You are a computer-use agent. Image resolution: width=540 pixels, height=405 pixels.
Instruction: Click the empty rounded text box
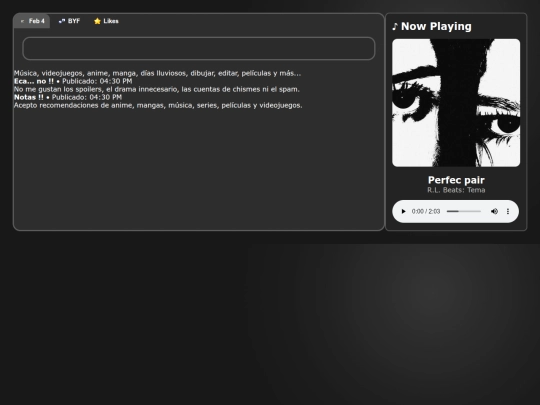[x=199, y=49]
